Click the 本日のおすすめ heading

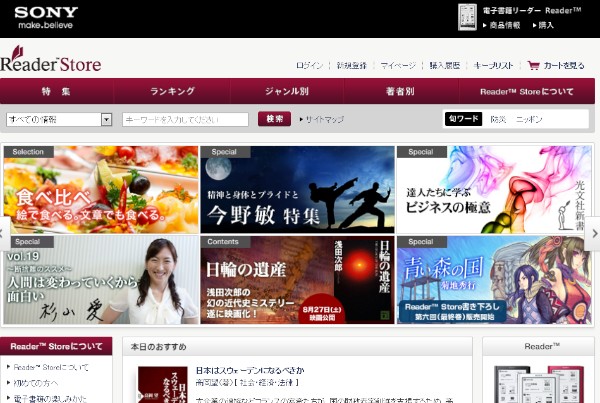(158, 347)
